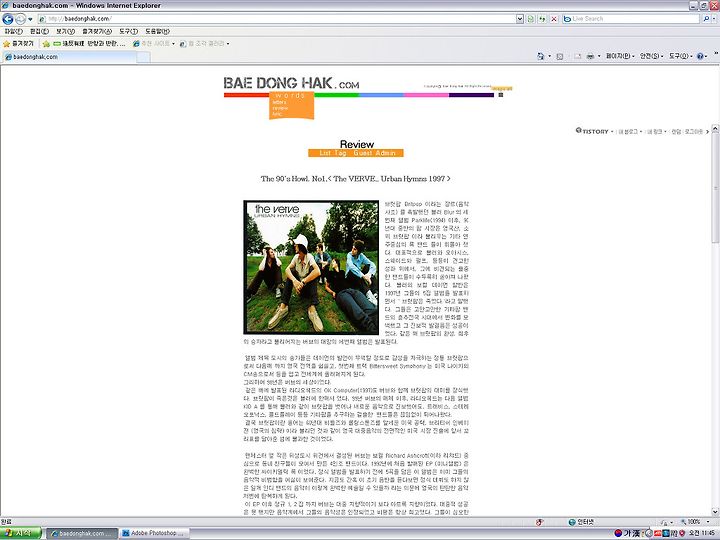Switch to baedonghak.com taskbar button
This screenshot has width=720, height=540.
click(83, 533)
